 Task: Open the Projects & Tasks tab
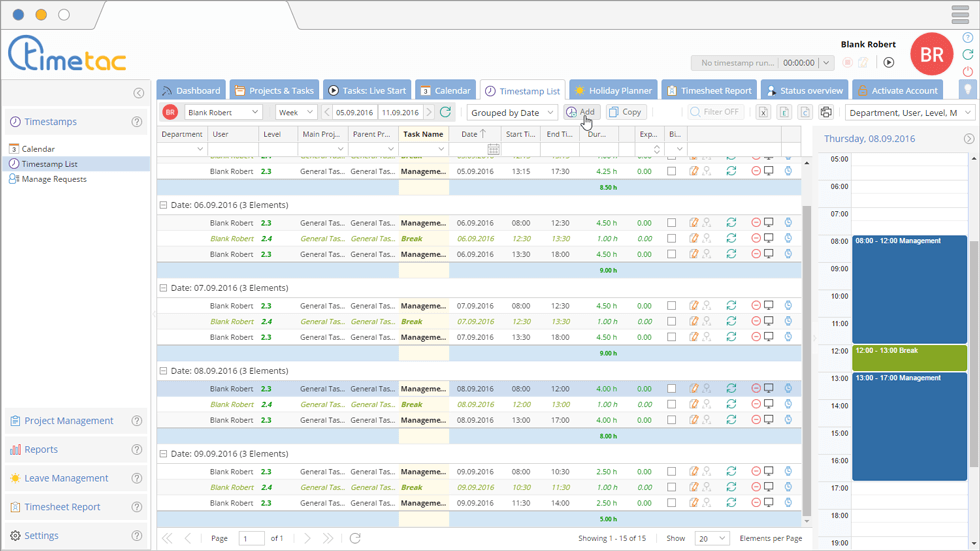(273, 90)
